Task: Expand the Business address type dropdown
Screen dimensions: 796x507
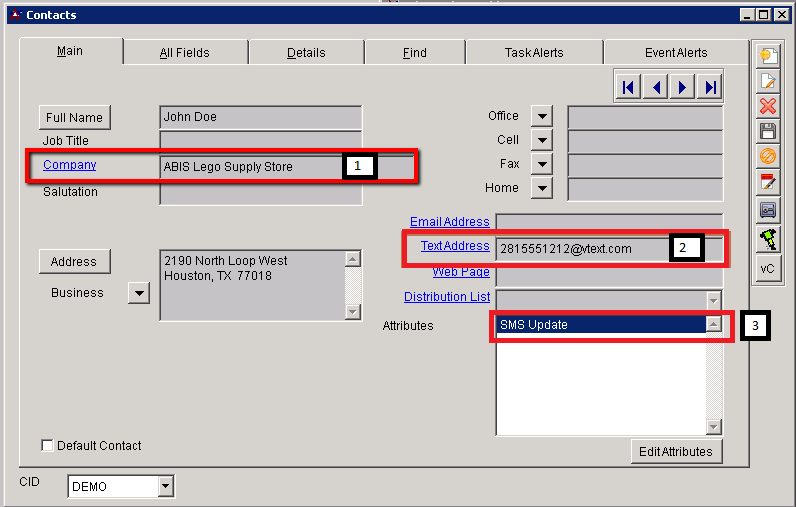Action: 139,293
